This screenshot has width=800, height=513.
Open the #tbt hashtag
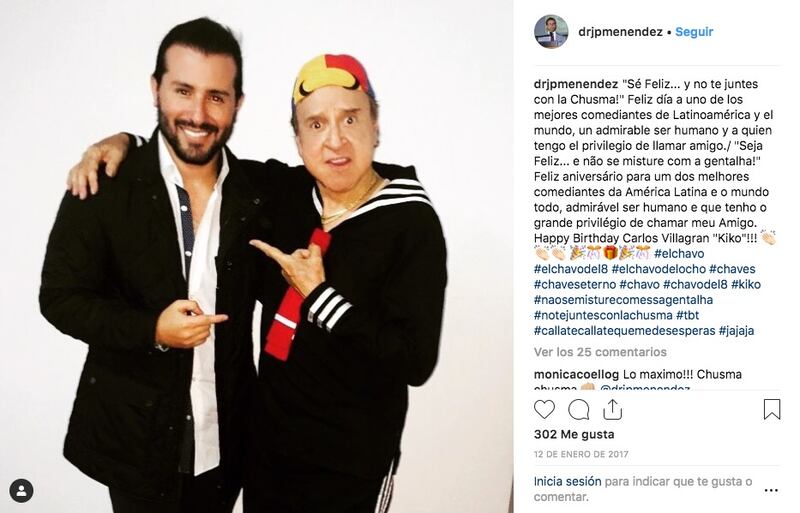click(687, 315)
